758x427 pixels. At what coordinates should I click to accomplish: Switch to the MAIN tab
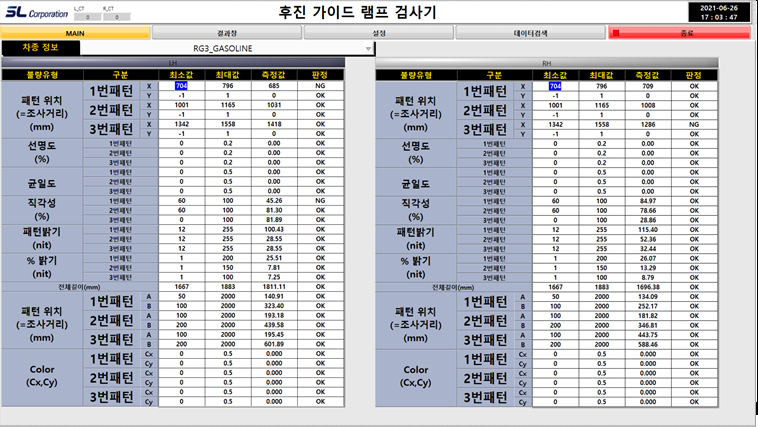(75, 33)
